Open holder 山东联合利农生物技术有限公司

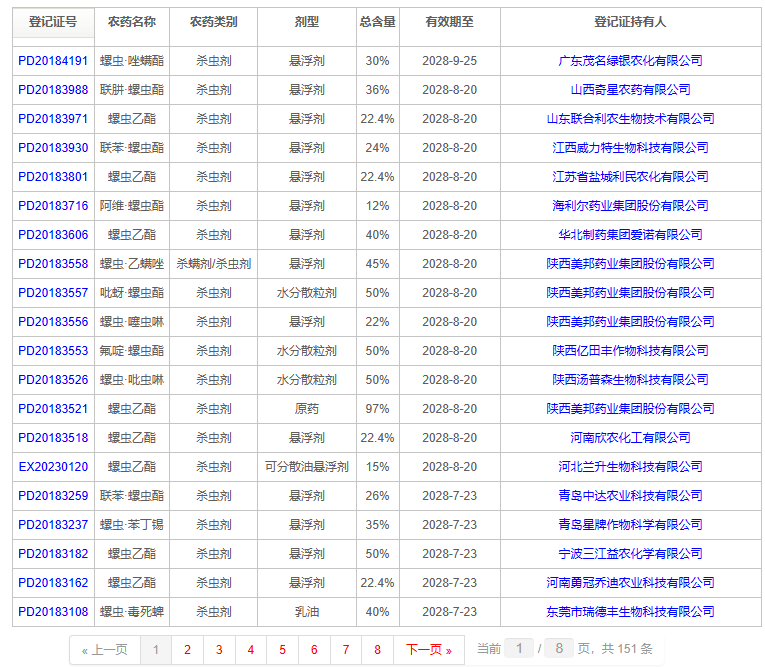[x=630, y=119]
